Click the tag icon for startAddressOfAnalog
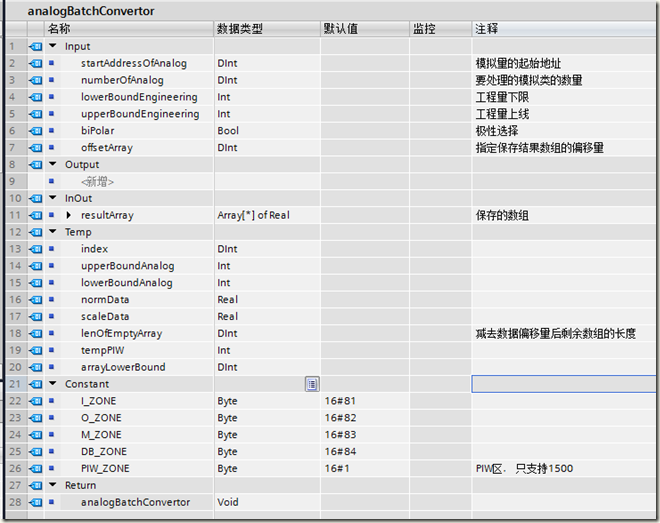Screen dimensions: 660x523 tap(36, 63)
